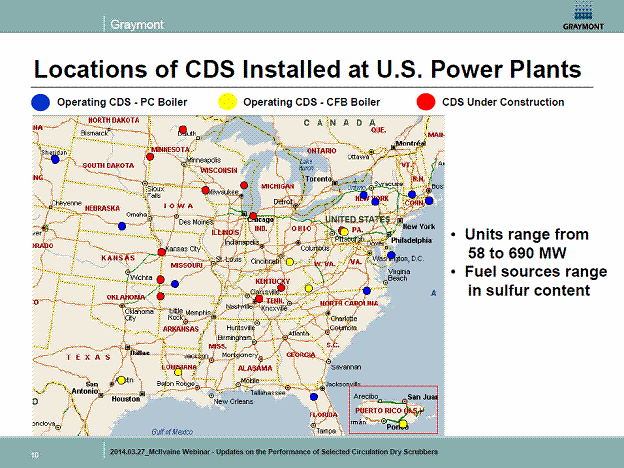This screenshot has width=624, height=468.
Task: Click the "UNITED STATES" map label
Action: [x=358, y=219]
